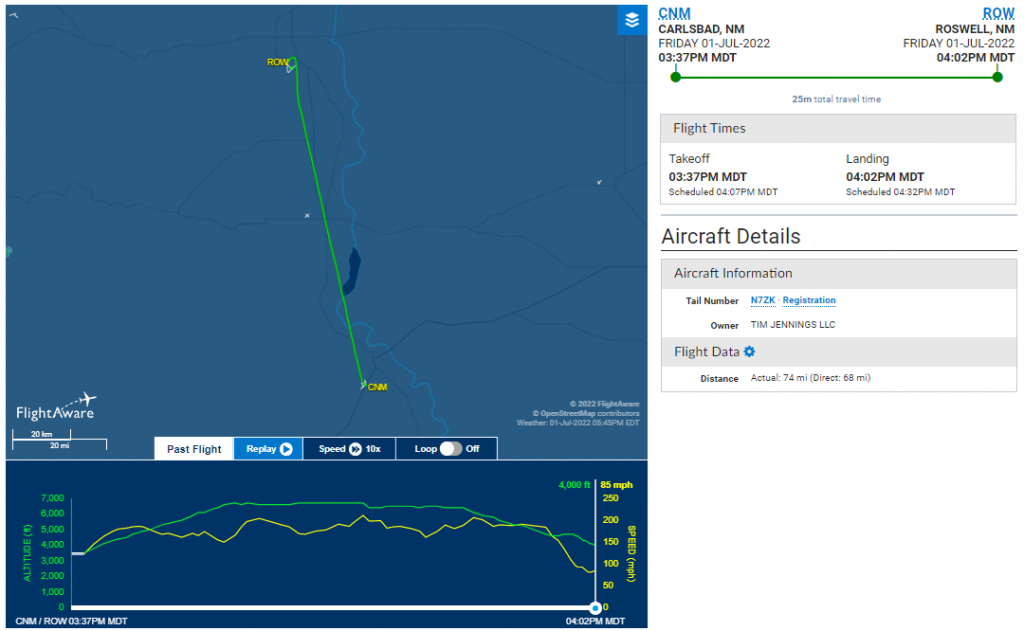Toggle the Loop switch
Image resolution: width=1024 pixels, height=631 pixels.
(451, 449)
